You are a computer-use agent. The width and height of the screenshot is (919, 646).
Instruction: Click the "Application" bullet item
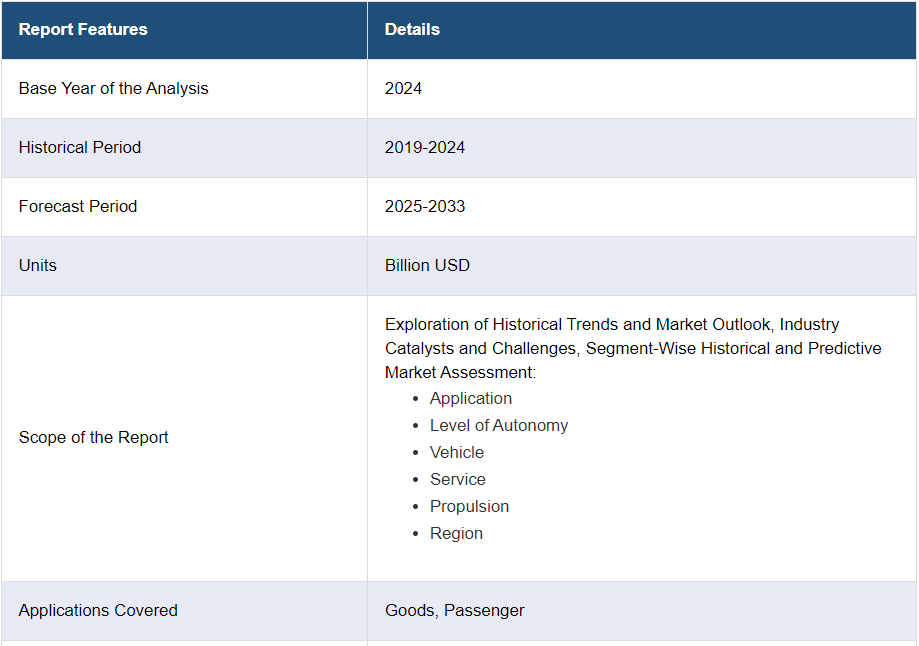(x=471, y=399)
